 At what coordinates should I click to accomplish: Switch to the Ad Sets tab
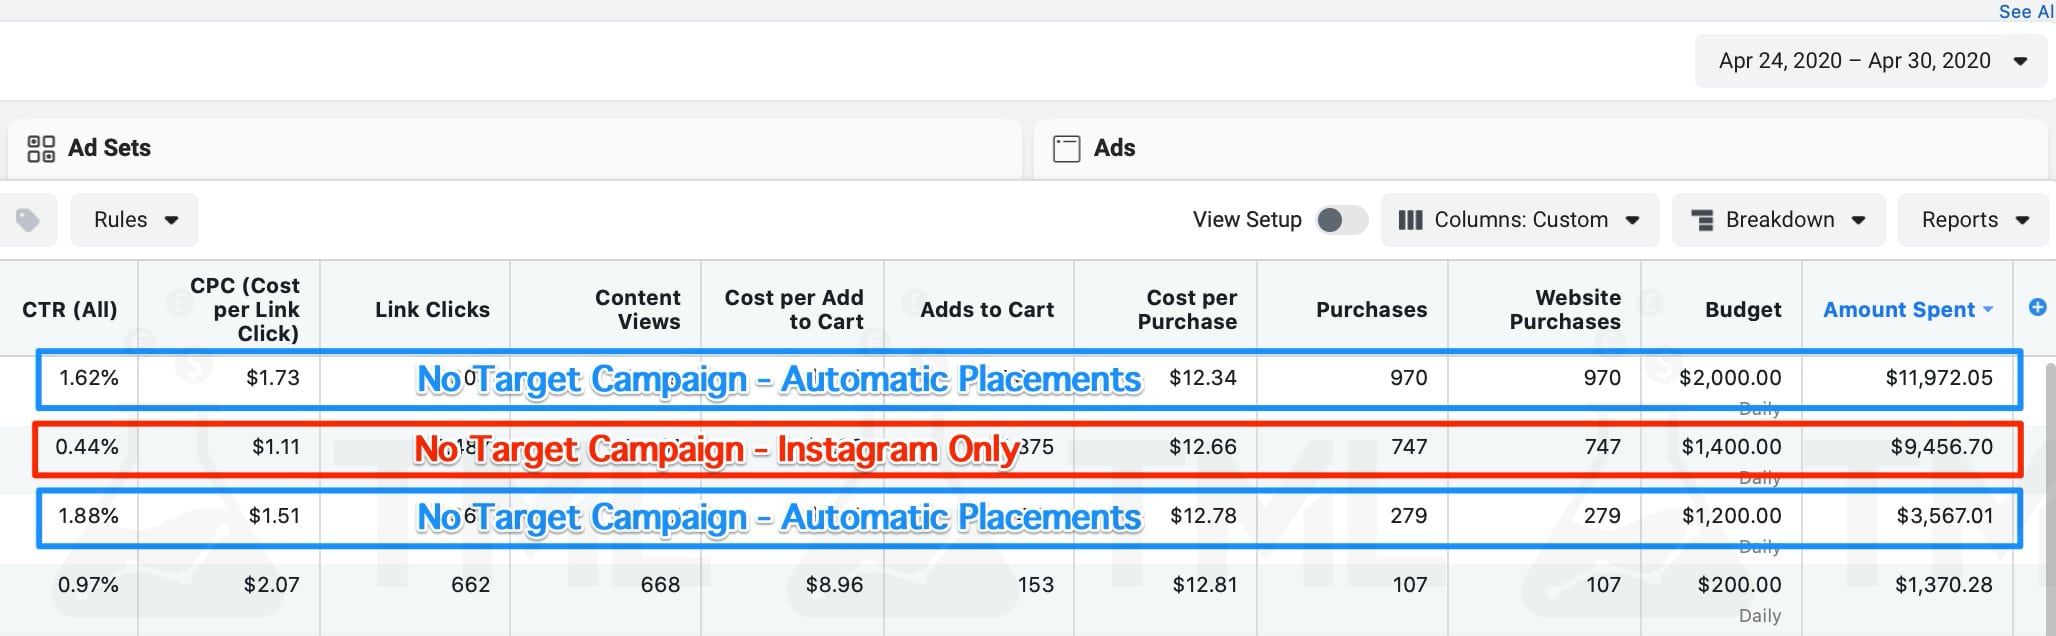[110, 149]
